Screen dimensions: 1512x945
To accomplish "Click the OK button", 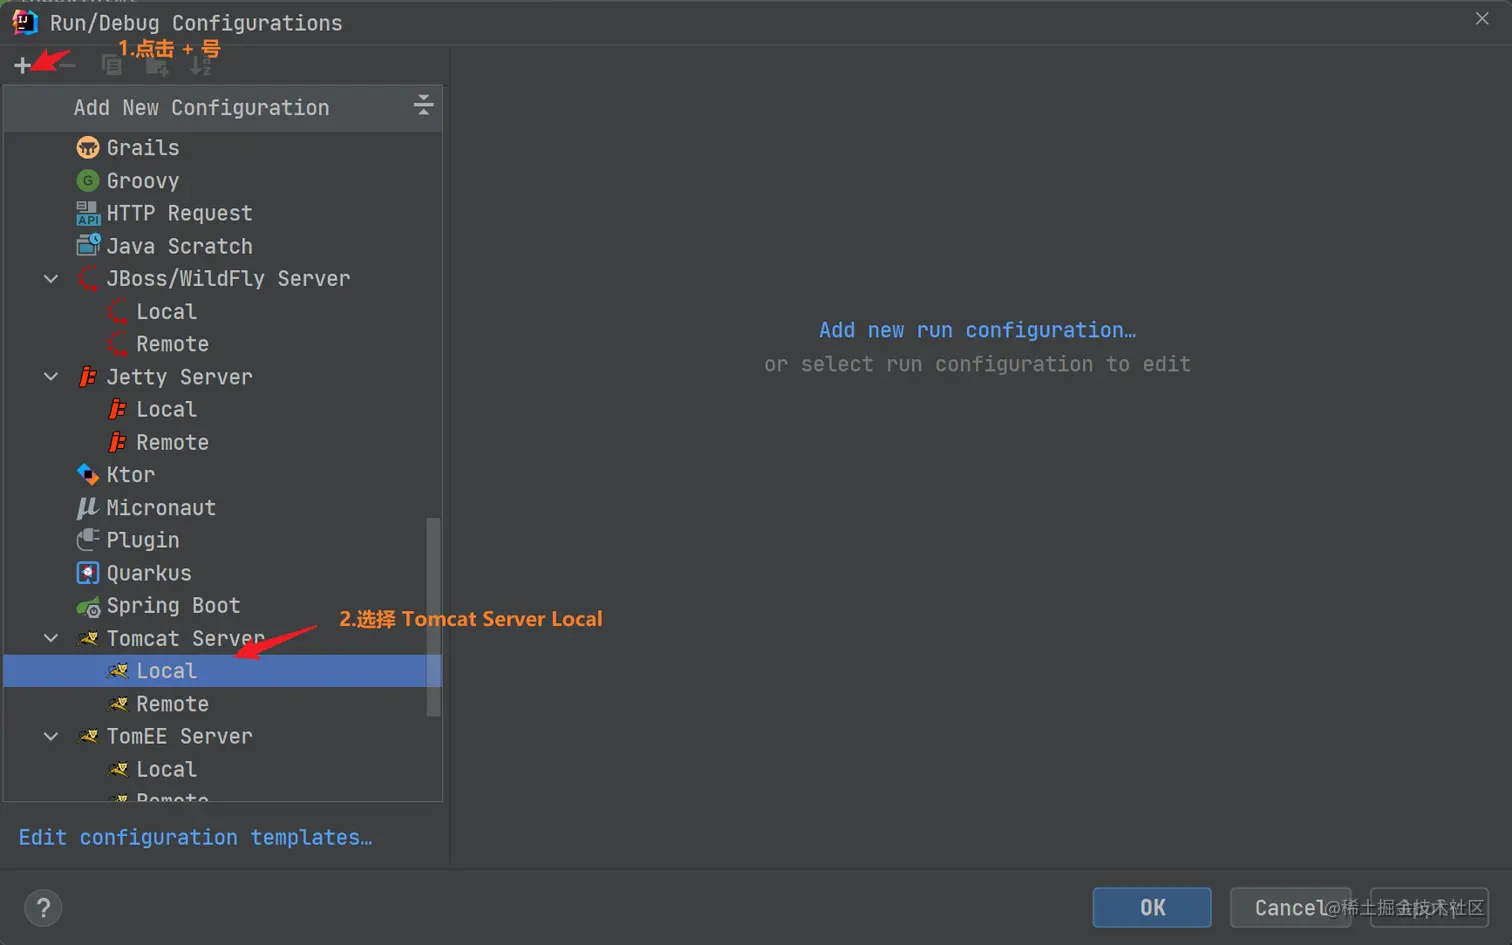I will click(x=1152, y=907).
